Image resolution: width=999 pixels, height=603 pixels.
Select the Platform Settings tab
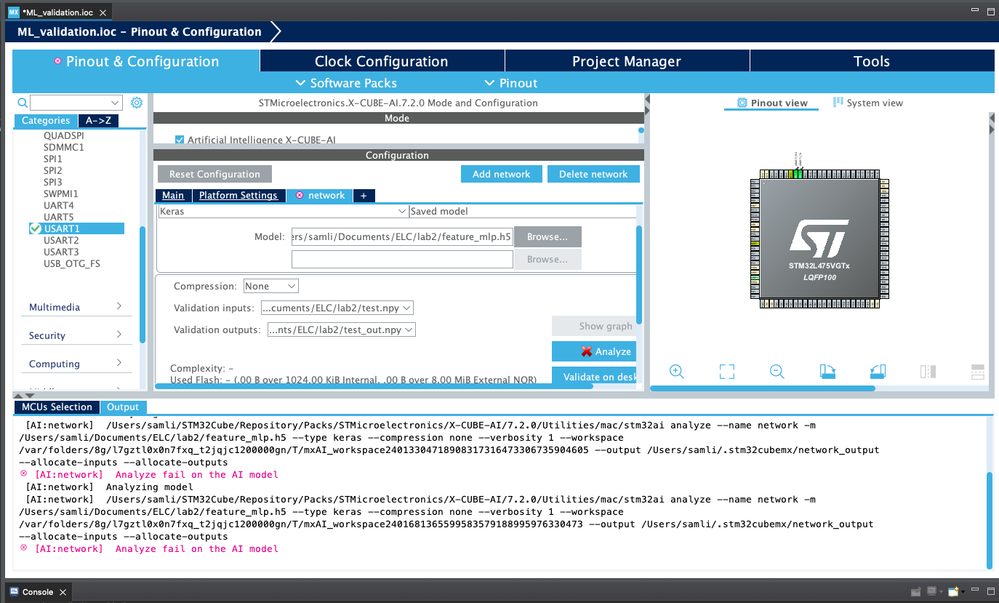(238, 196)
